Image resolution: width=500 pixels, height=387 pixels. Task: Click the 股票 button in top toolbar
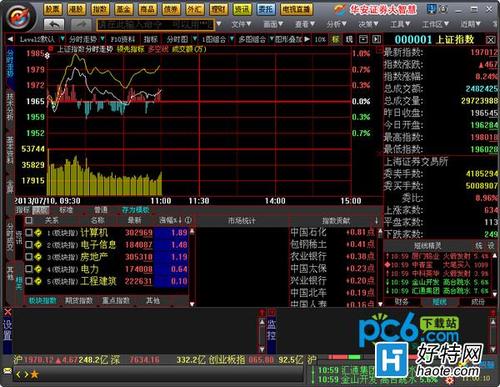click(53, 9)
